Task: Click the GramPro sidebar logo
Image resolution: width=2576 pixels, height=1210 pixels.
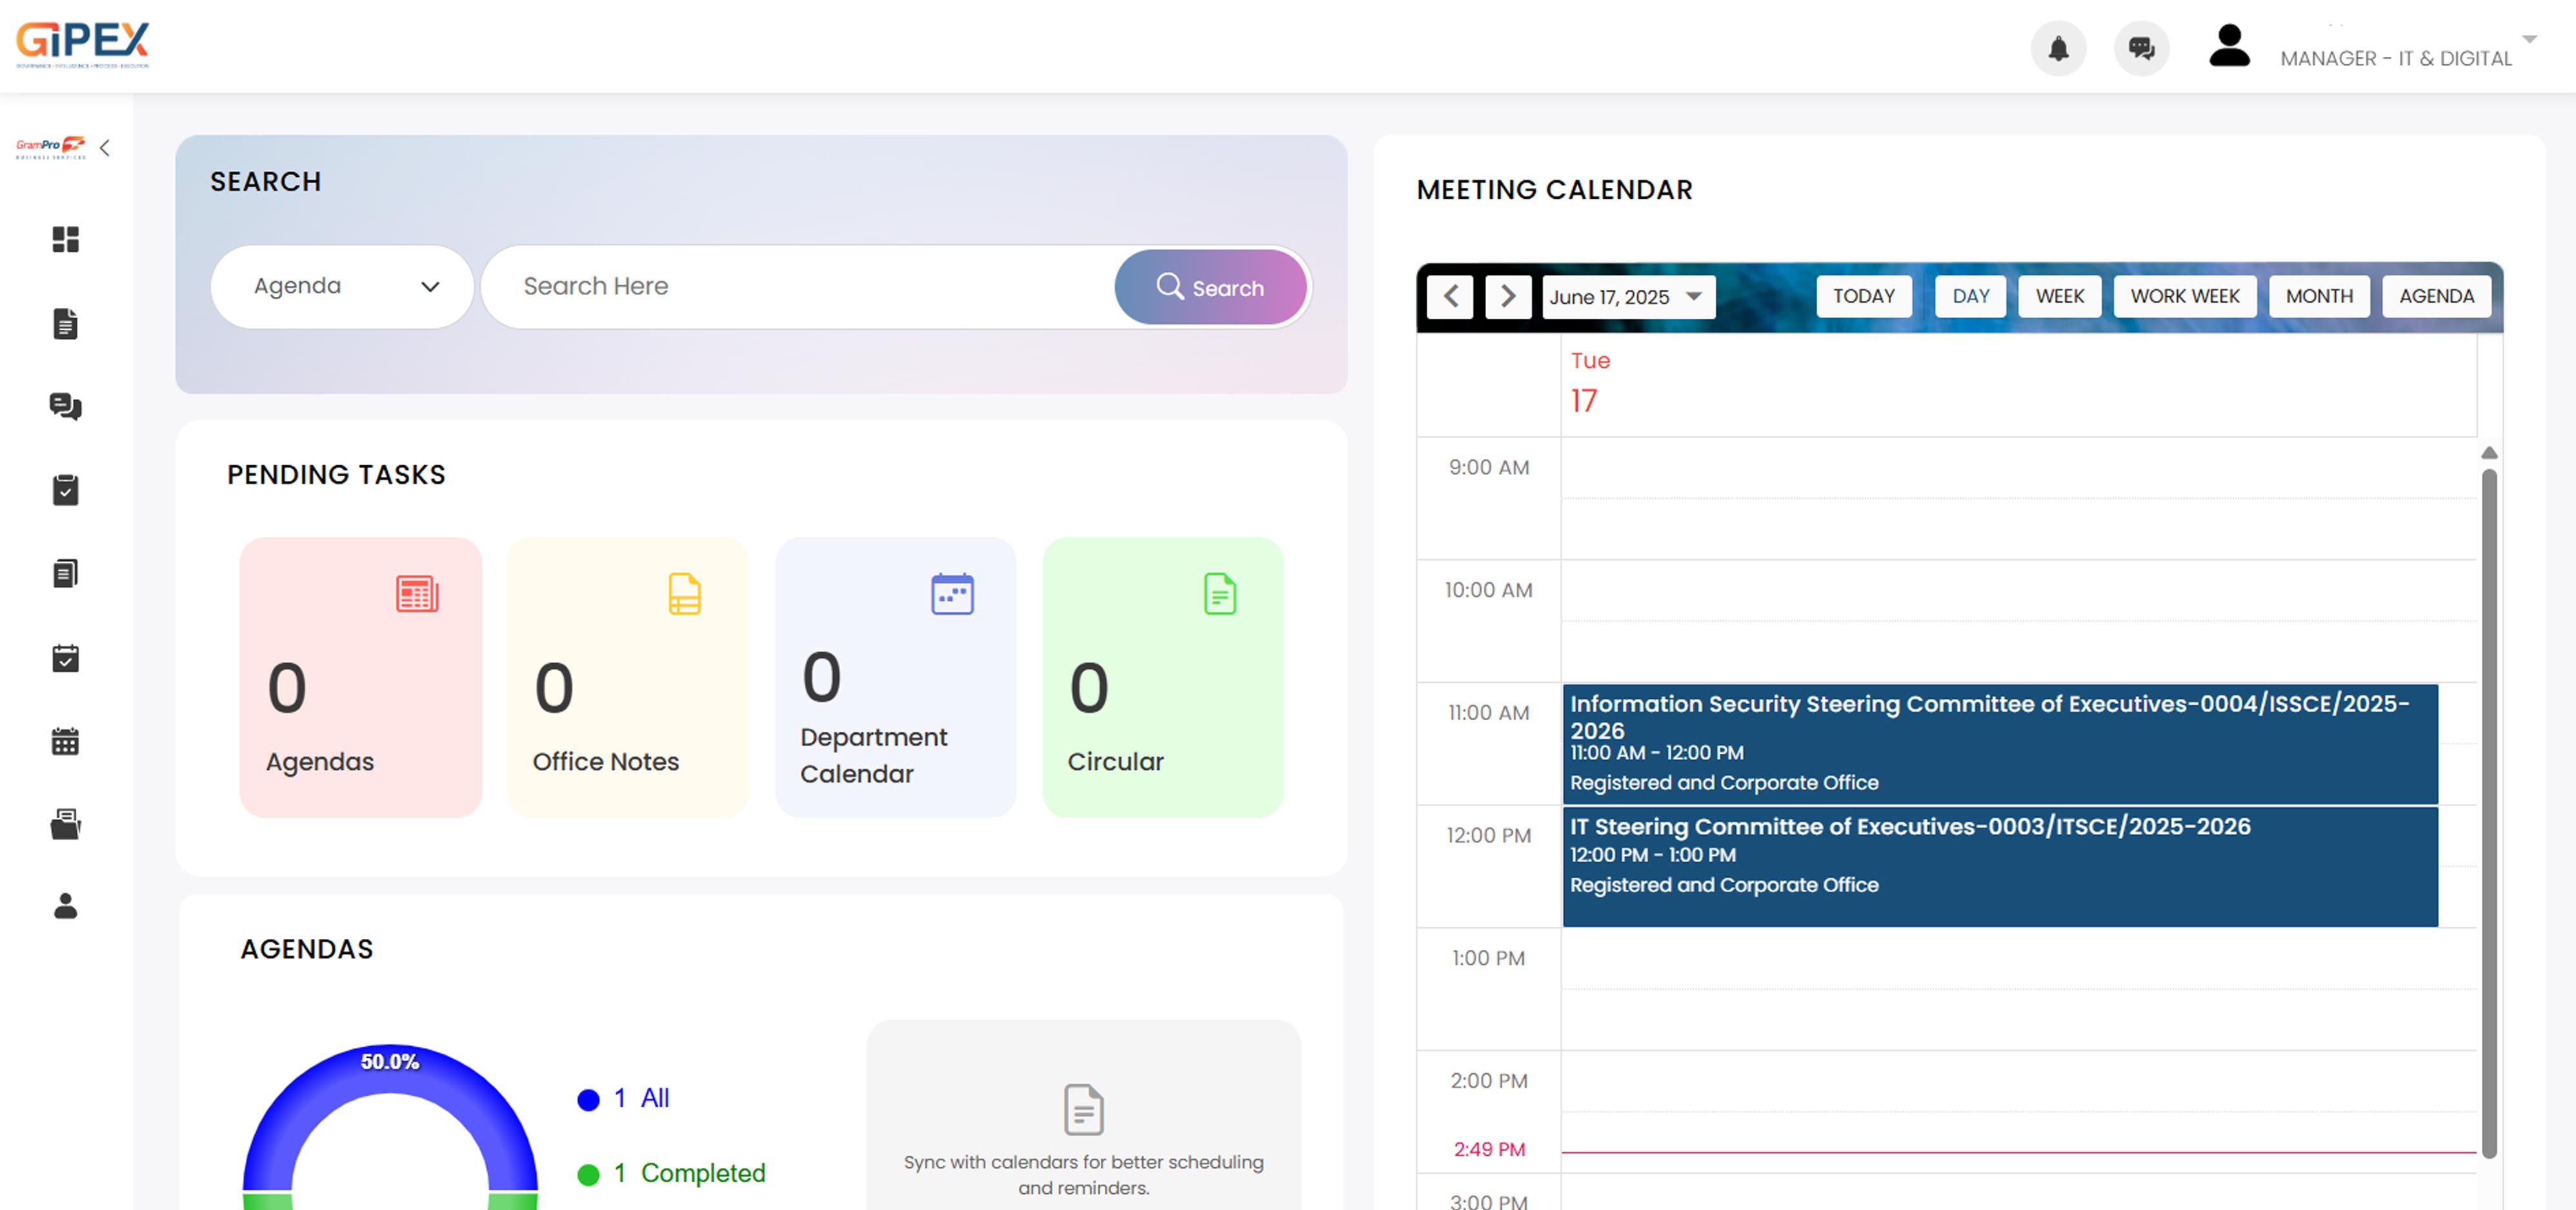Action: (50, 147)
